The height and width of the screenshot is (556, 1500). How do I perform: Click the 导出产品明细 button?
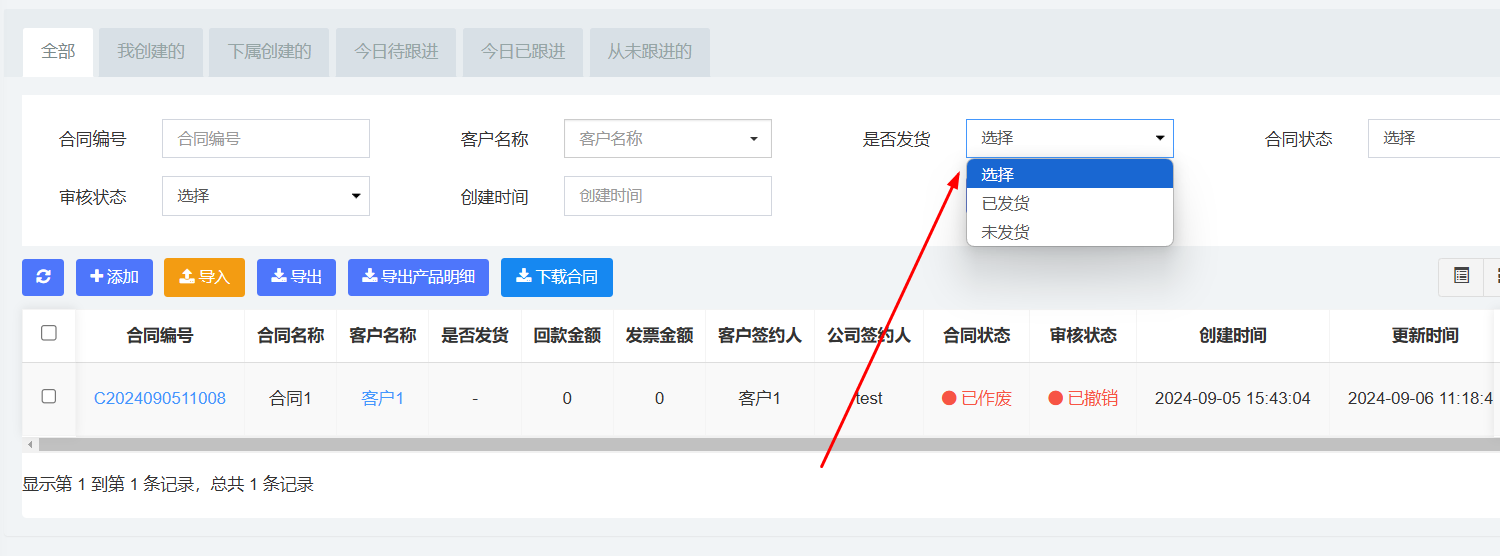(418, 277)
